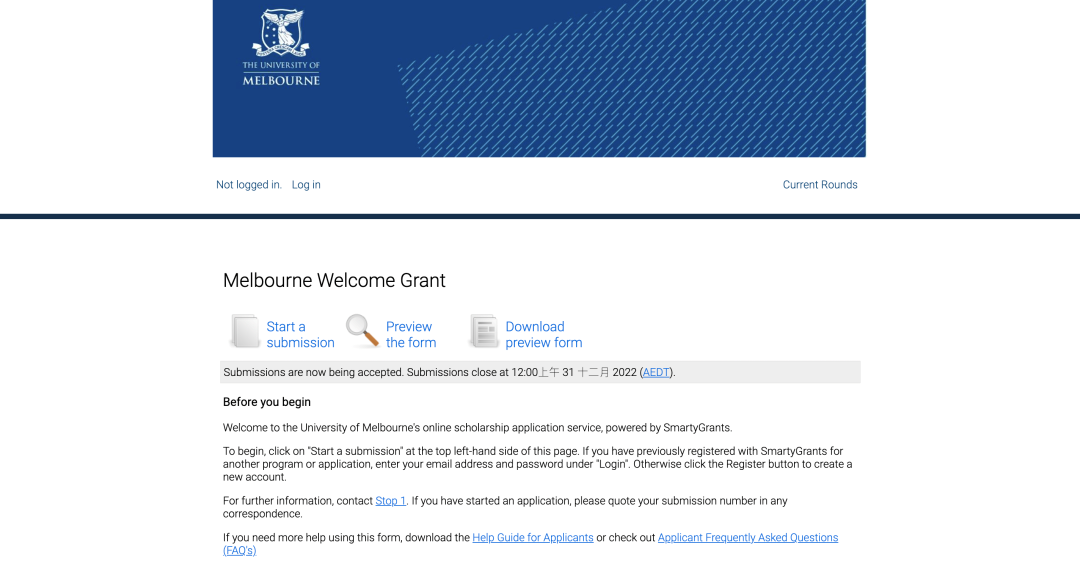Screen dimensions: 1080x564
Task: Click the University of Melbourne crest logo
Action: [281, 32]
